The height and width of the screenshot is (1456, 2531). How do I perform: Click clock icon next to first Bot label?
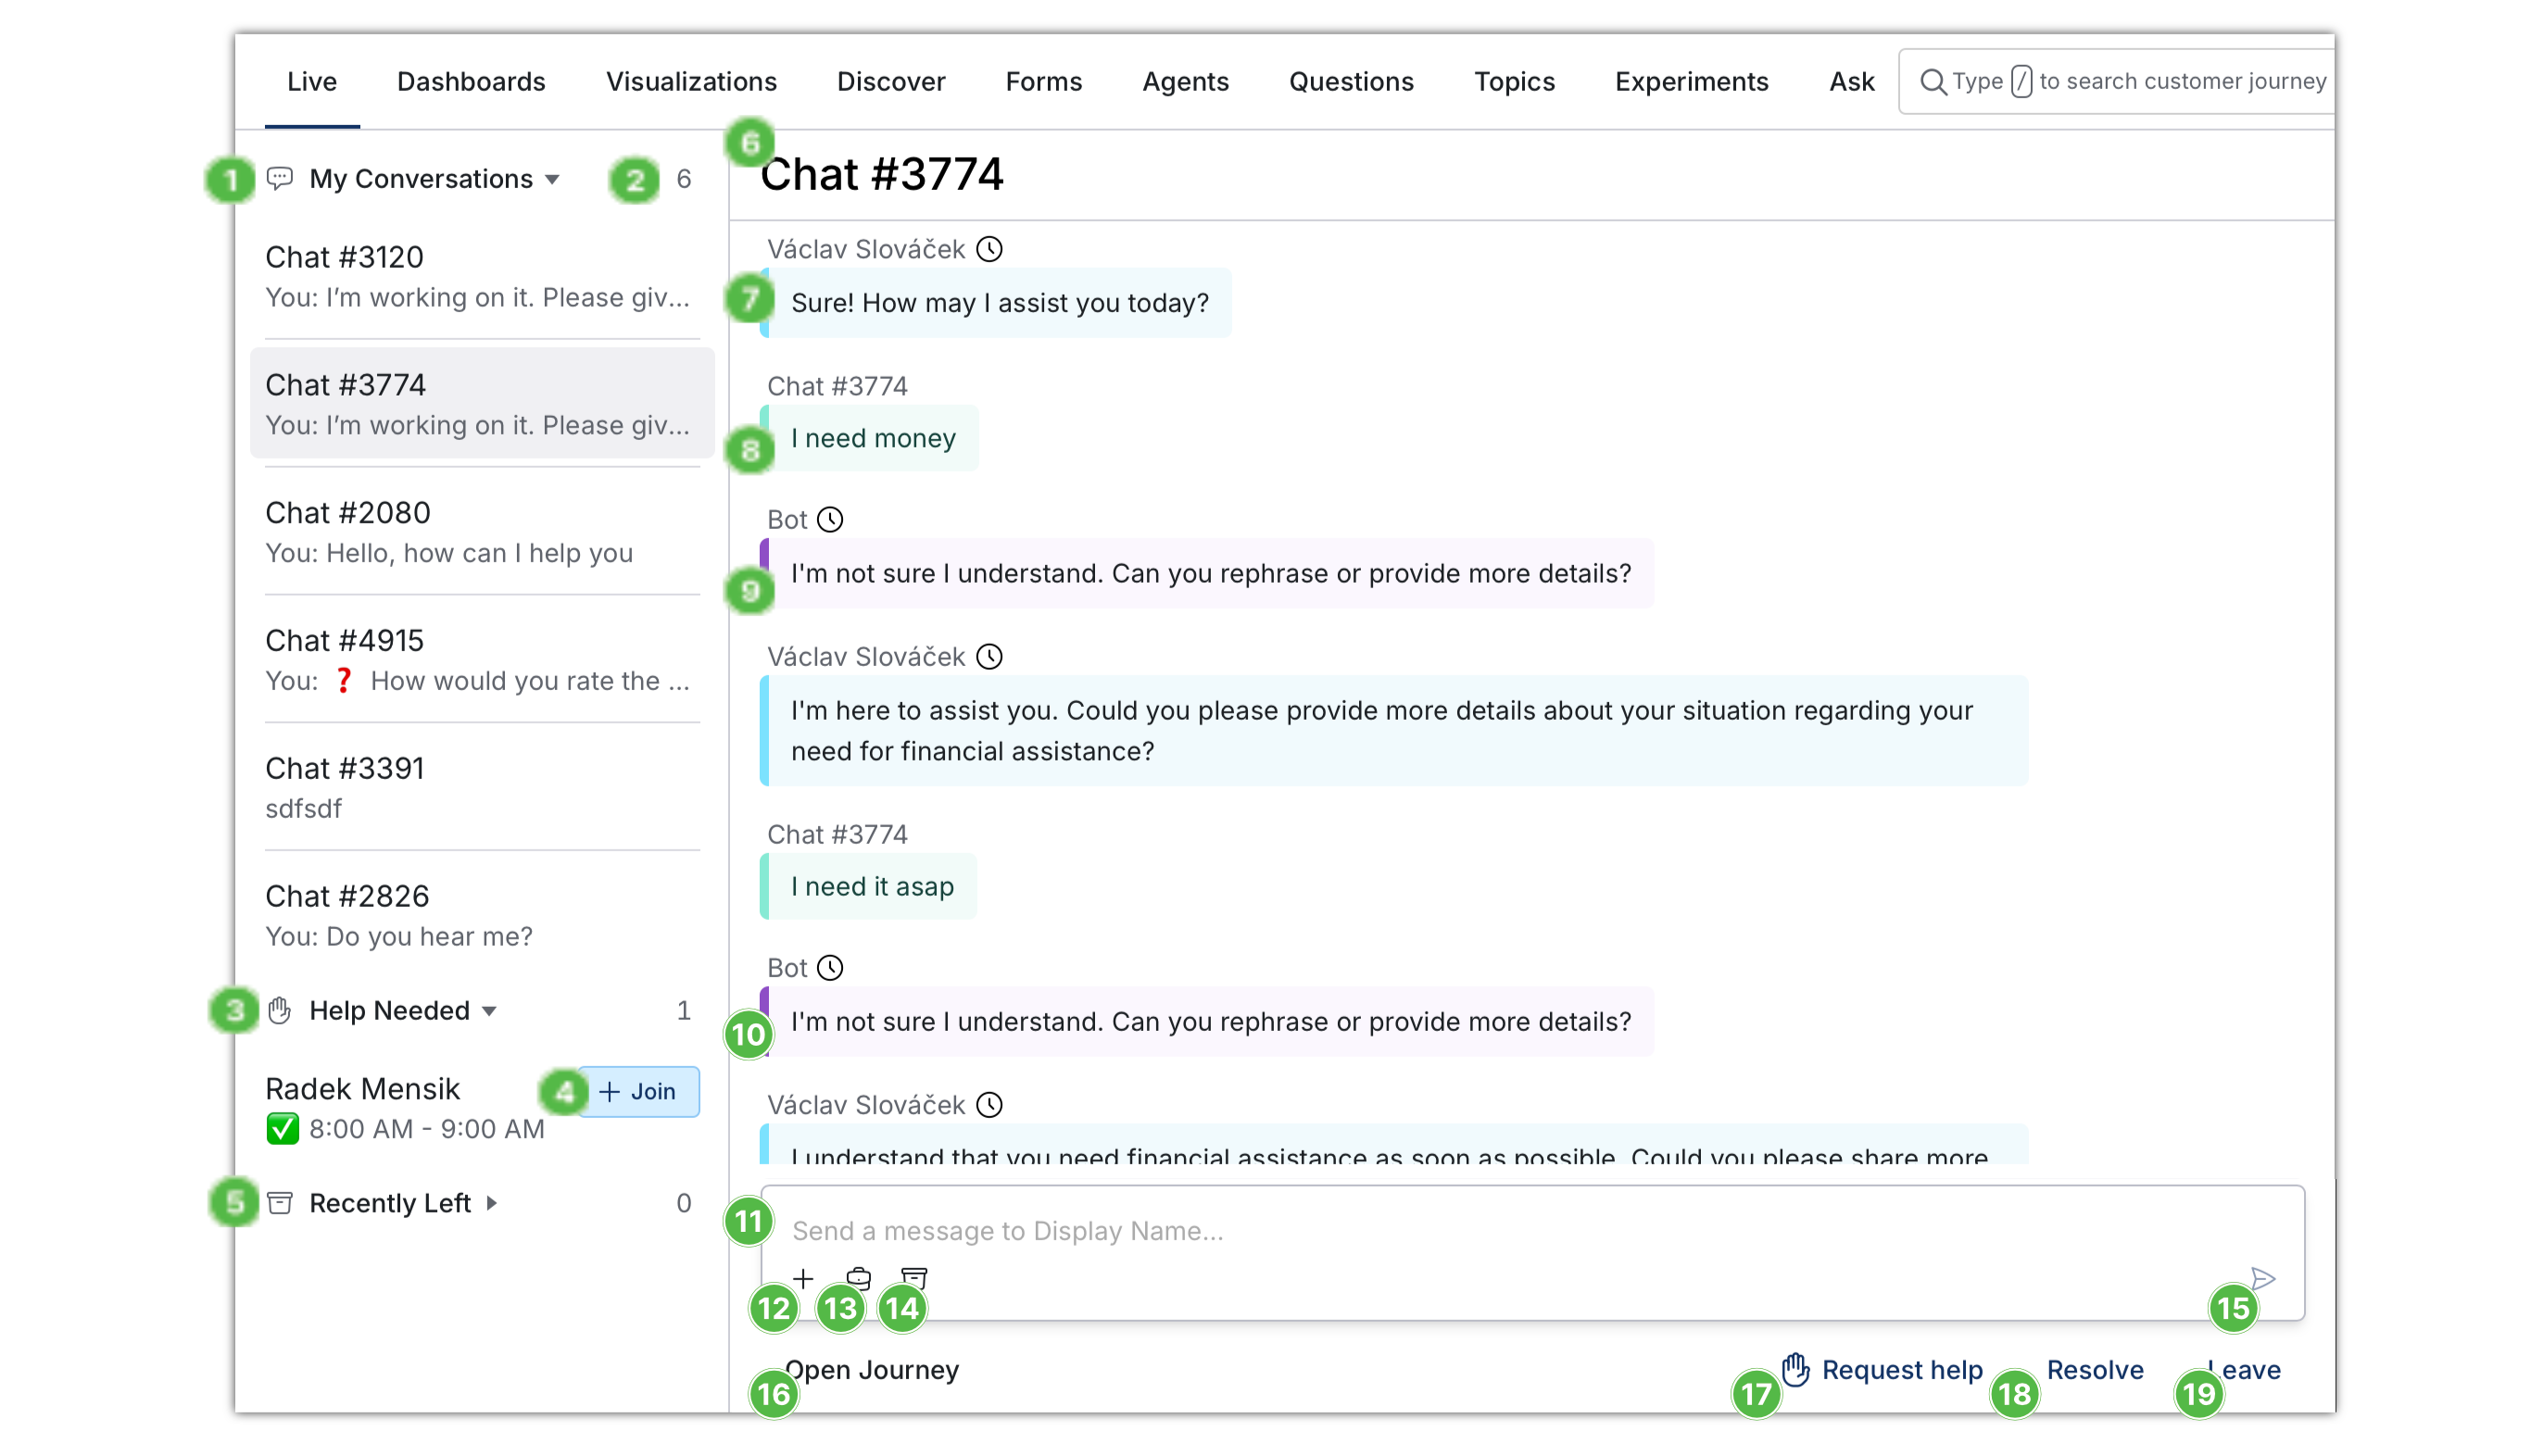click(x=830, y=519)
